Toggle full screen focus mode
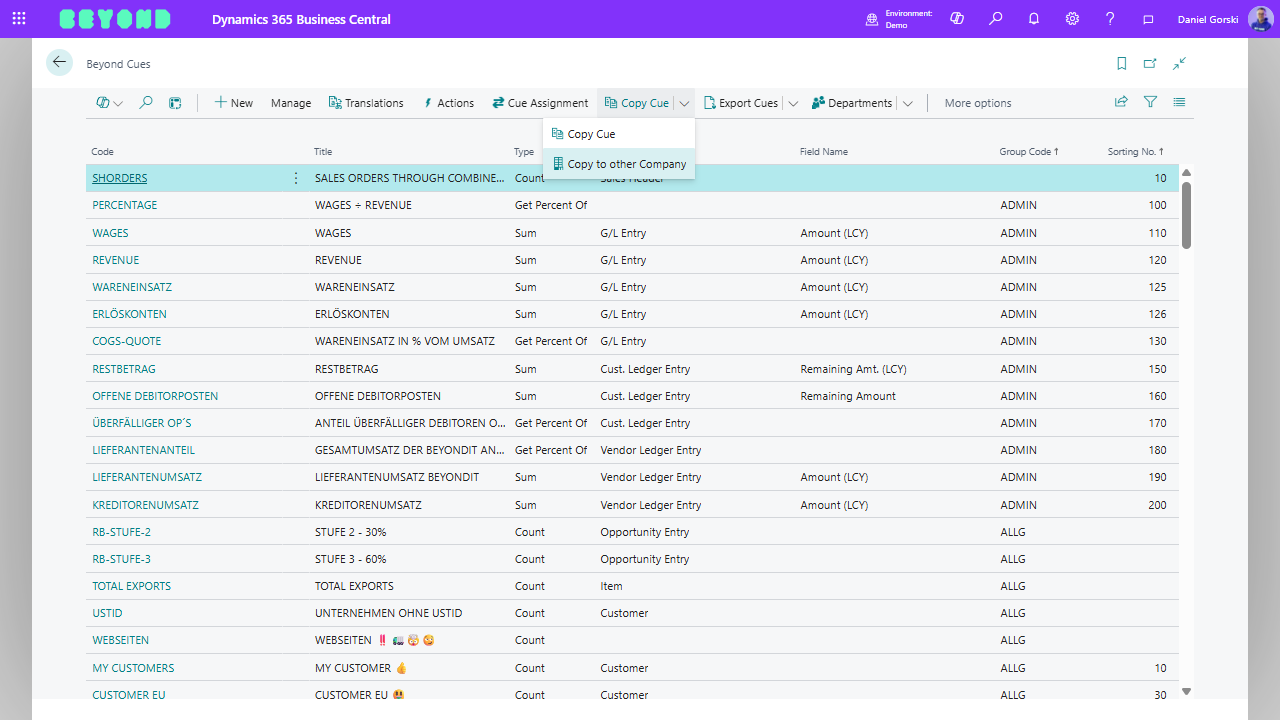This screenshot has width=1280, height=720. (1180, 62)
